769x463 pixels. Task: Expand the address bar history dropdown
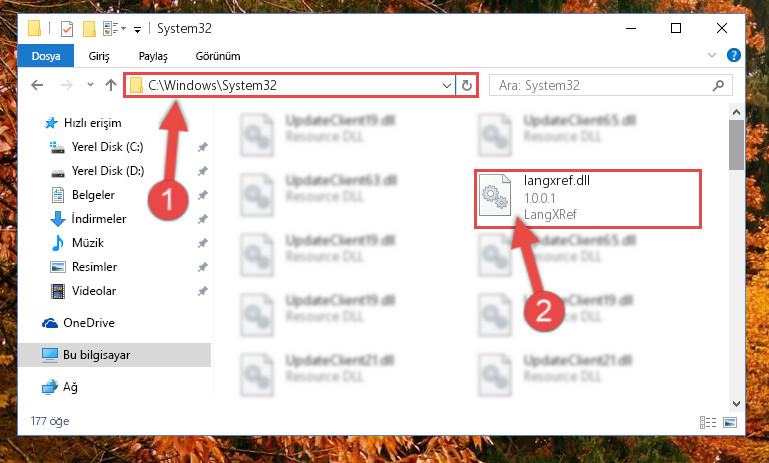[446, 86]
